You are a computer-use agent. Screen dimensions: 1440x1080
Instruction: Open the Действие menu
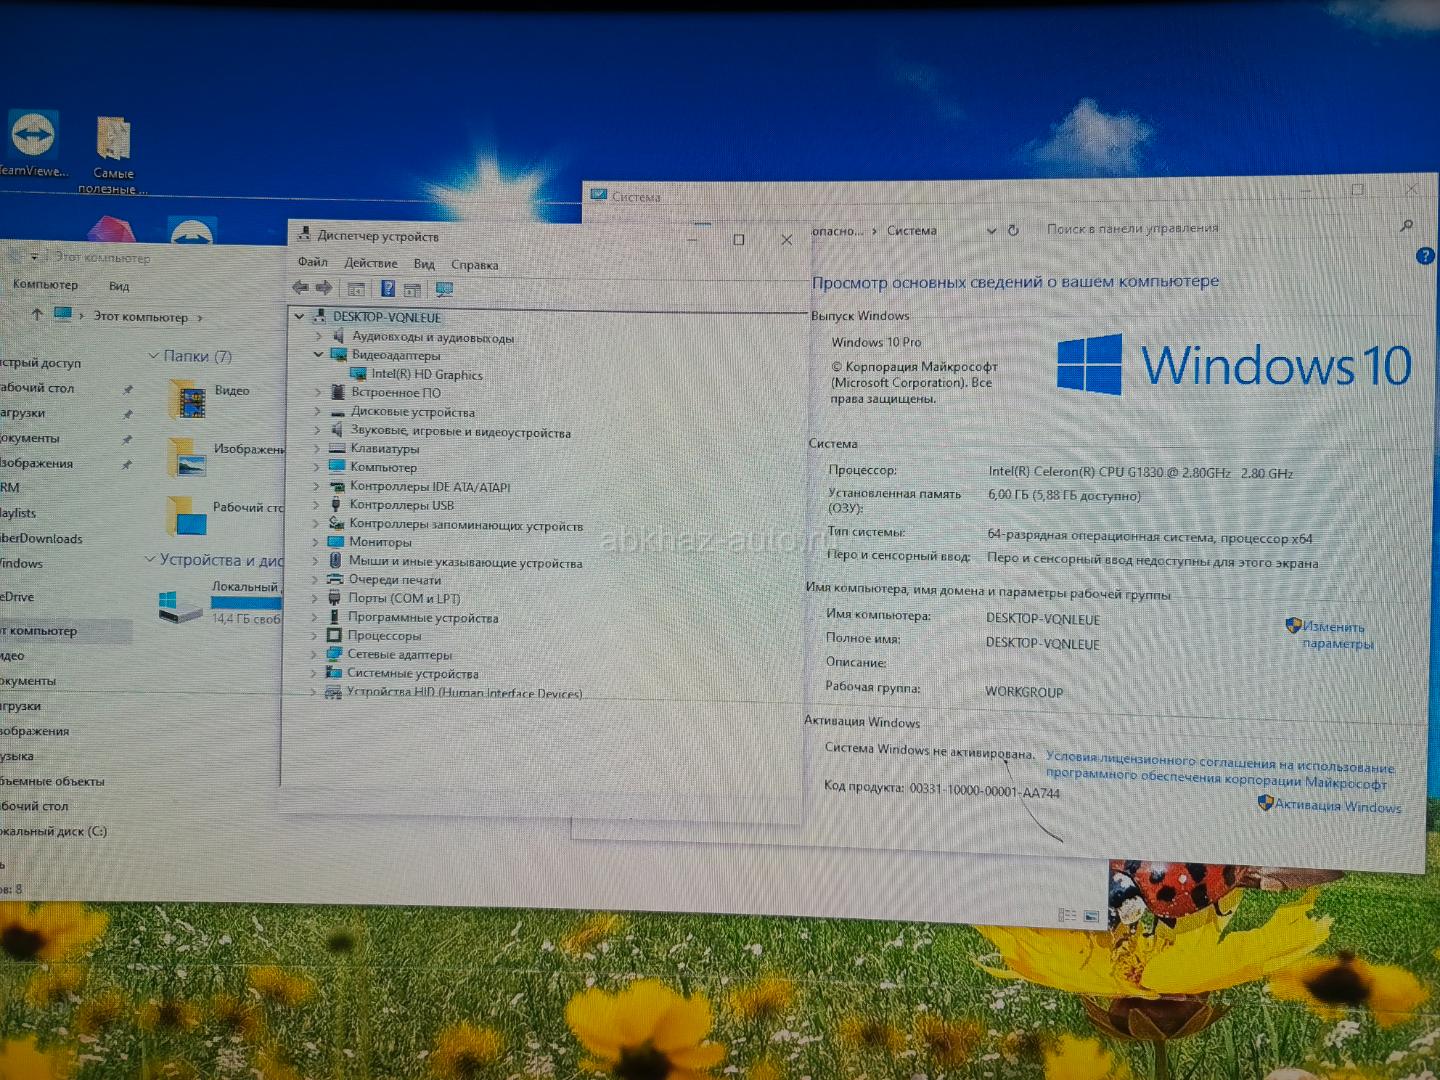coord(370,263)
